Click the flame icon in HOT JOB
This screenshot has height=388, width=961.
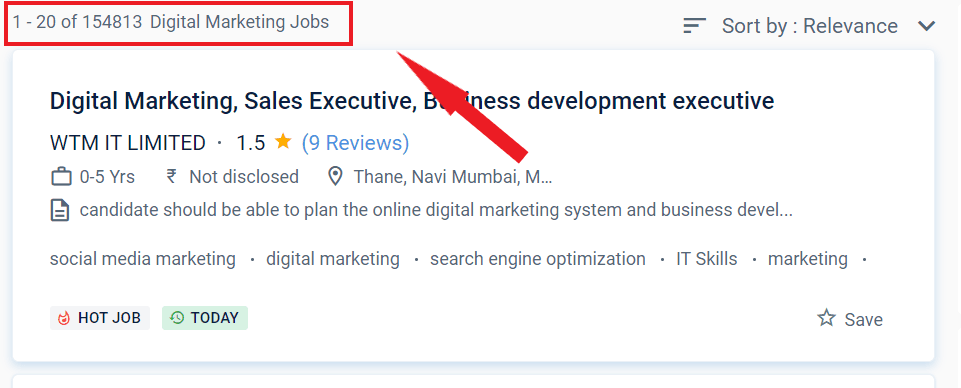(x=64, y=318)
